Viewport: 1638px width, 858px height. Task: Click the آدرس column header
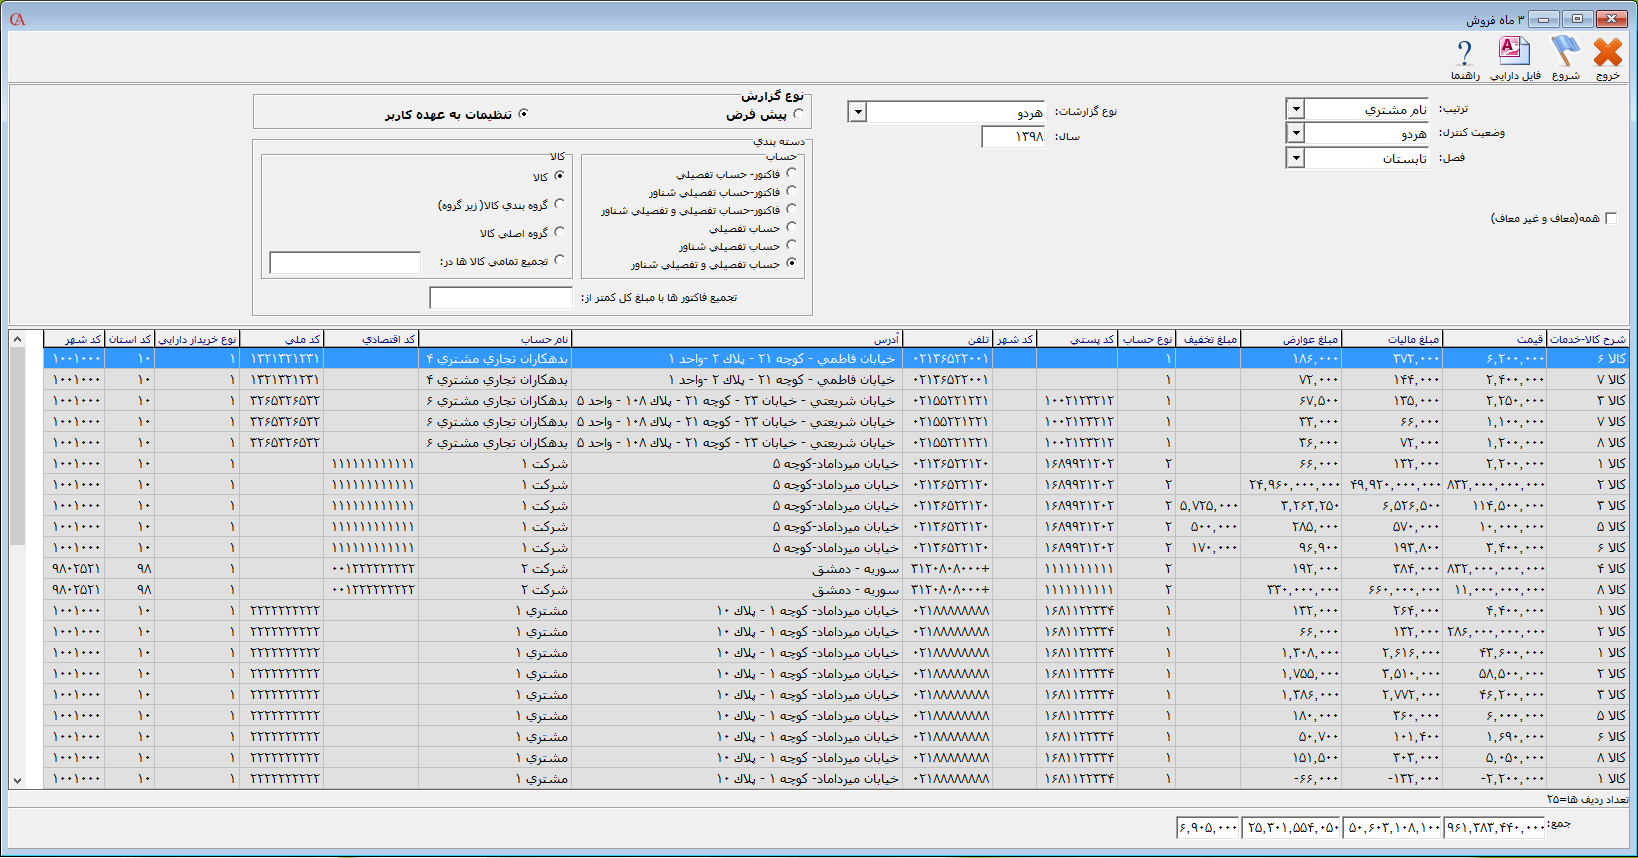pyautogui.click(x=736, y=339)
